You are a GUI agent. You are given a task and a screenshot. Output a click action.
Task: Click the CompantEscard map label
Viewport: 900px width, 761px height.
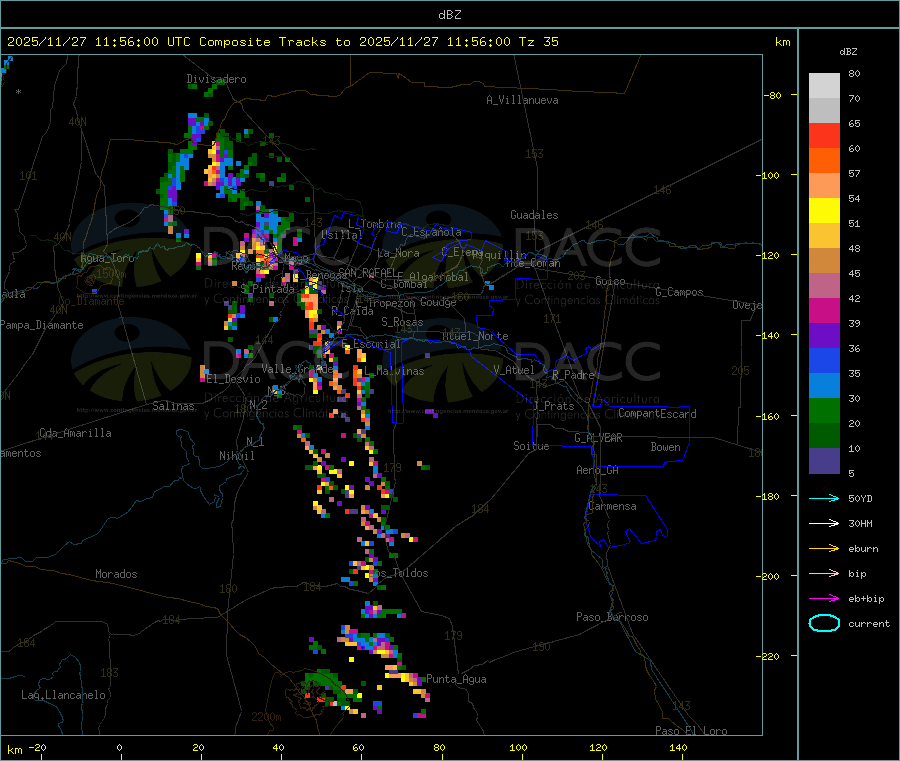tap(657, 414)
